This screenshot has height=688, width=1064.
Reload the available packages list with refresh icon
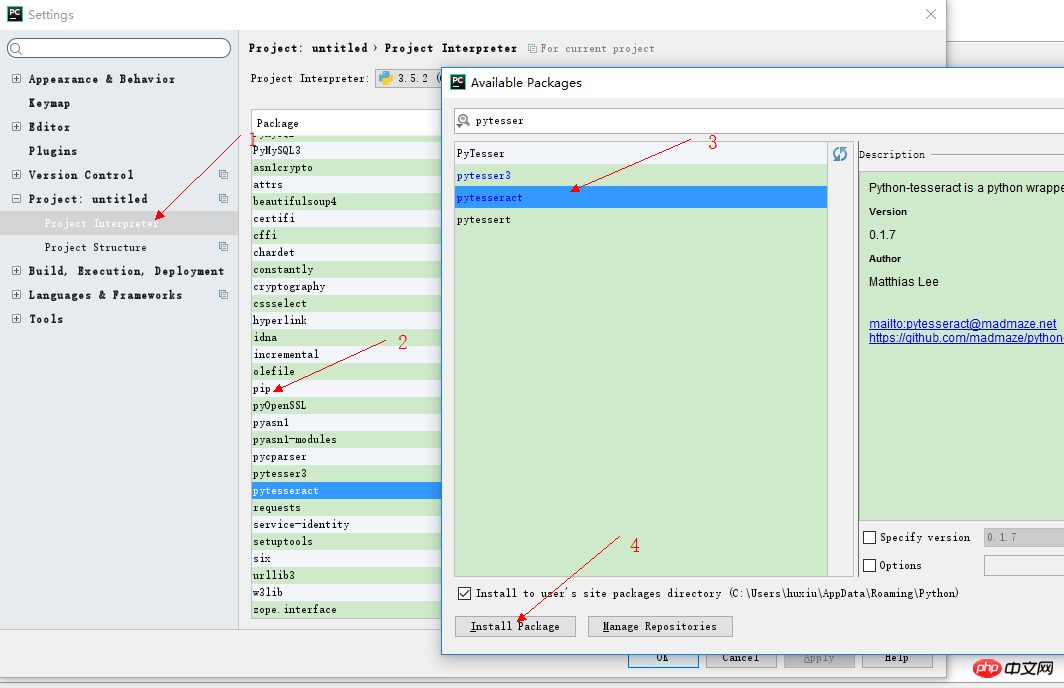pos(839,154)
